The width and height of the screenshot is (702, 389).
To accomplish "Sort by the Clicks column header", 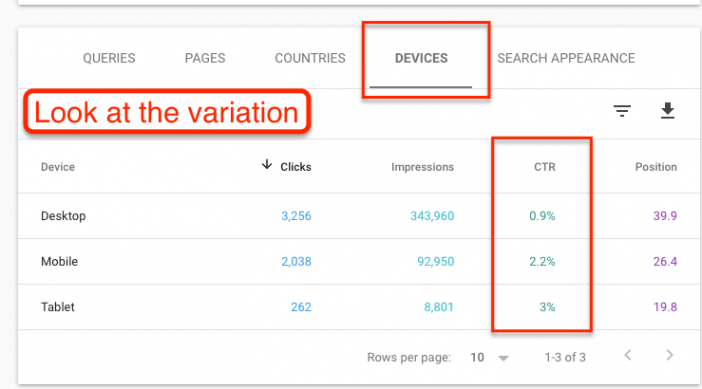I will [295, 167].
